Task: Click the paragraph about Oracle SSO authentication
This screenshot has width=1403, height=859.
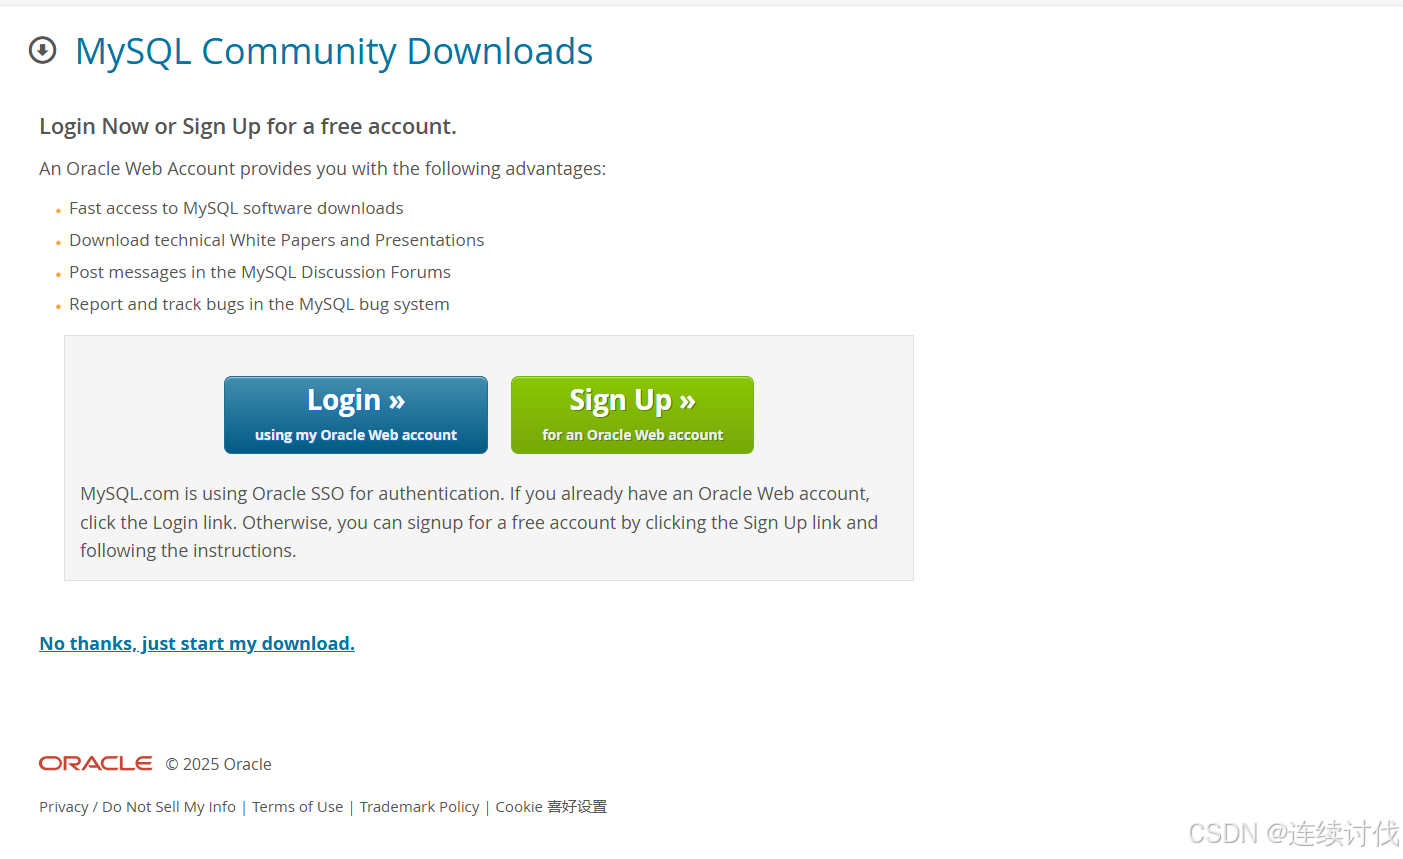Action: 479,522
